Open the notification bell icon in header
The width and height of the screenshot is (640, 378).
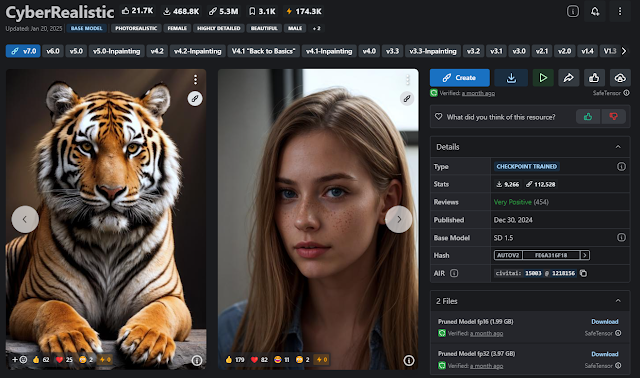[595, 11]
